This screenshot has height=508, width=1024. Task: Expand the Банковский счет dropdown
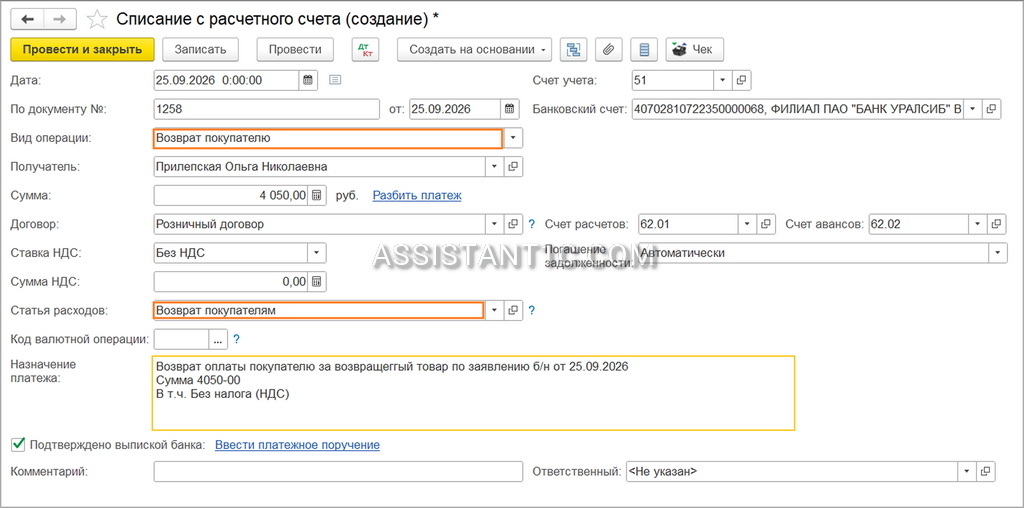pos(973,109)
